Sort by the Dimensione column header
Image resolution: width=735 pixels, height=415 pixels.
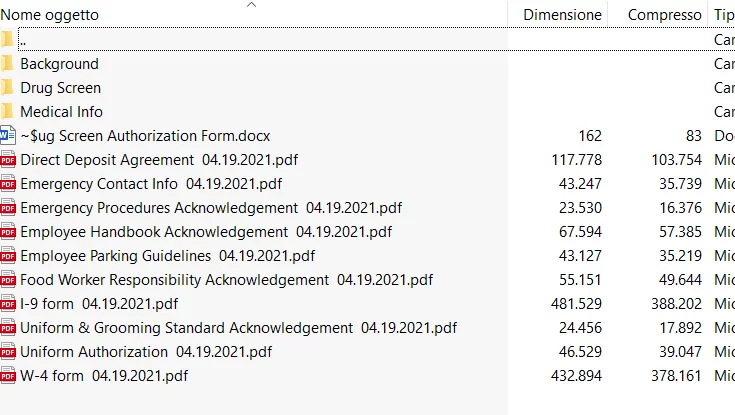click(x=562, y=15)
